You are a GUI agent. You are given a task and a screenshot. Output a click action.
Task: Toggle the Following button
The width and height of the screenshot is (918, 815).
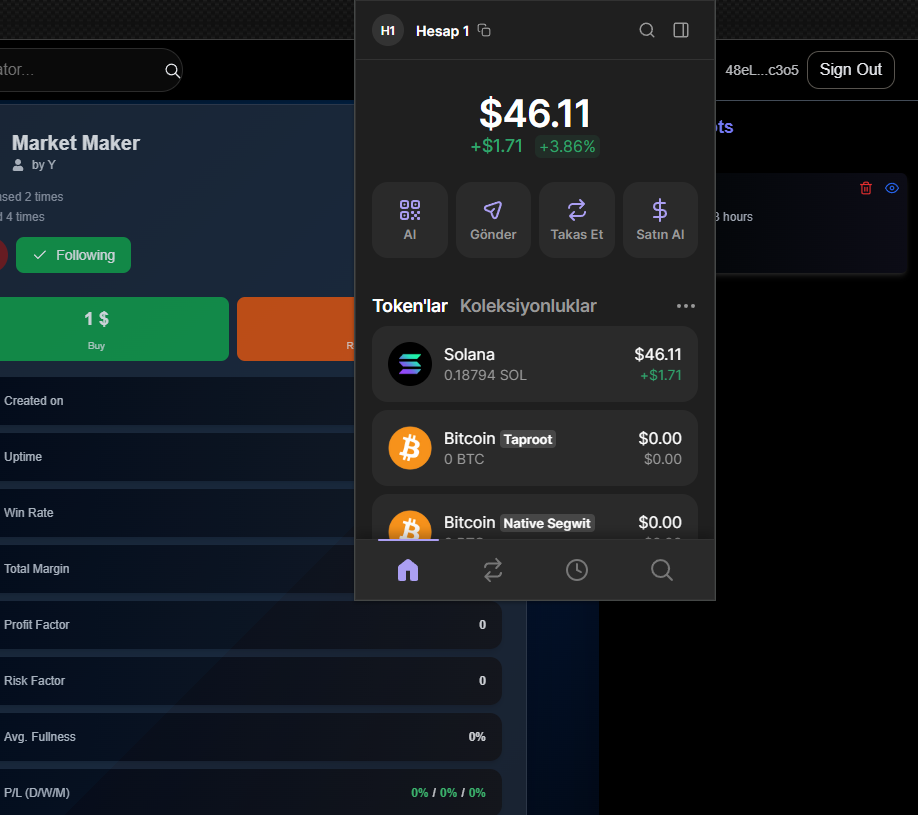coord(73,255)
